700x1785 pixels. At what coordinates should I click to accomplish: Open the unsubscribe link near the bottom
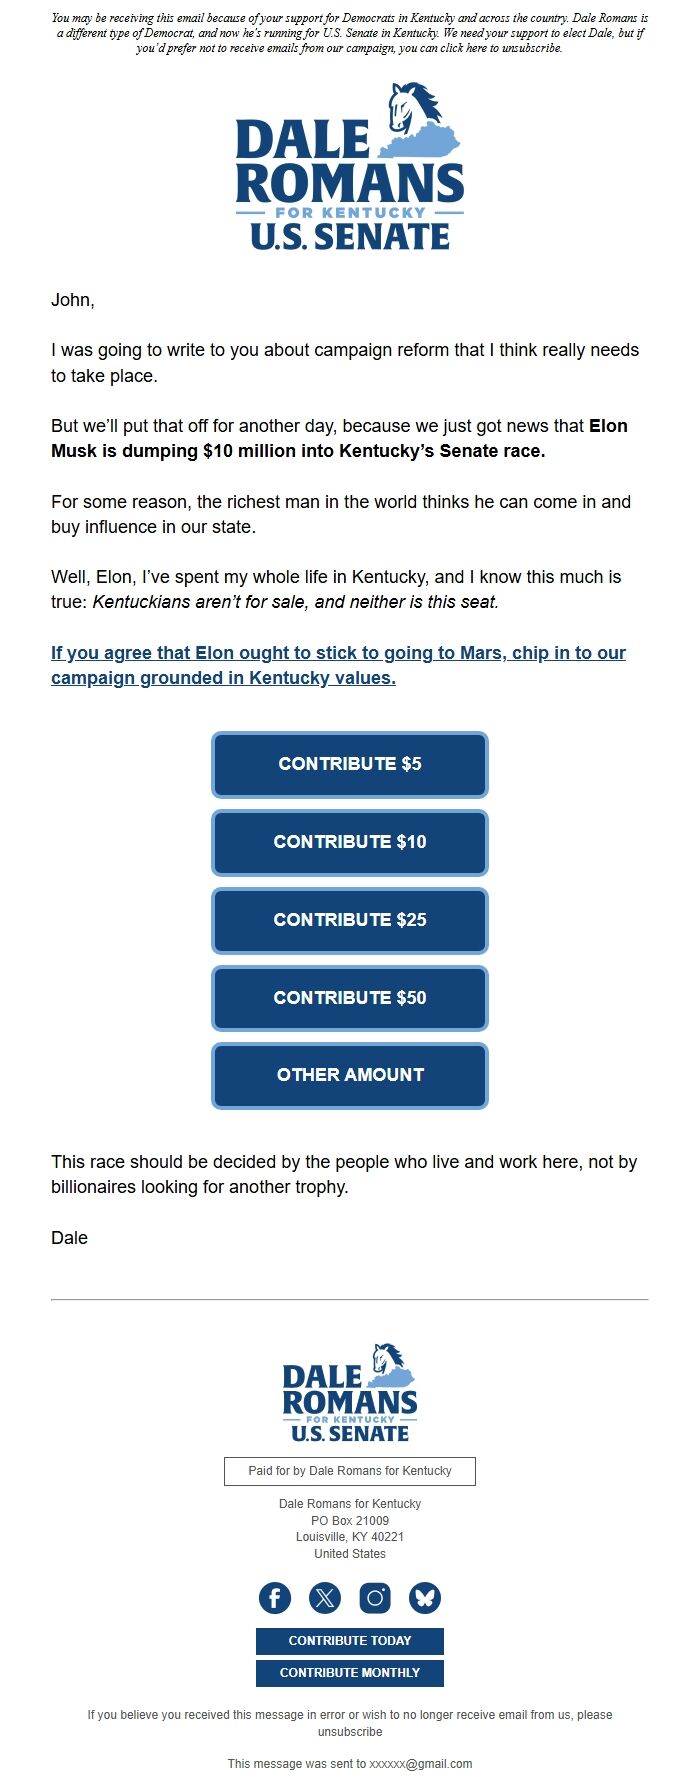click(x=349, y=1731)
